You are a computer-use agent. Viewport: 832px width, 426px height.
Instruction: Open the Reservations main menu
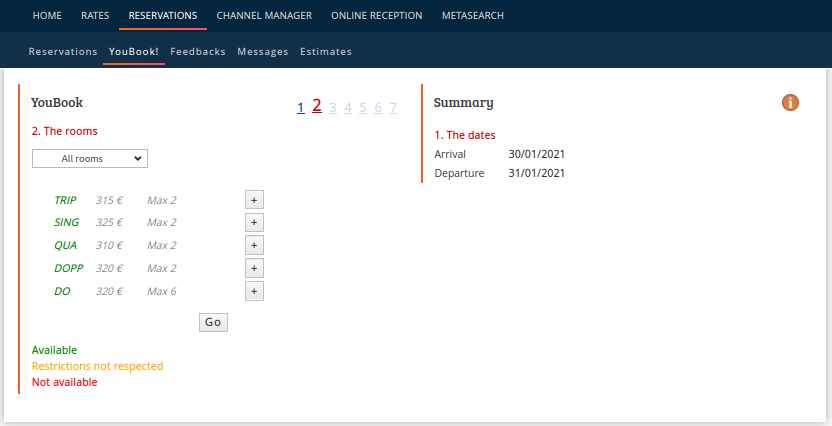(163, 16)
